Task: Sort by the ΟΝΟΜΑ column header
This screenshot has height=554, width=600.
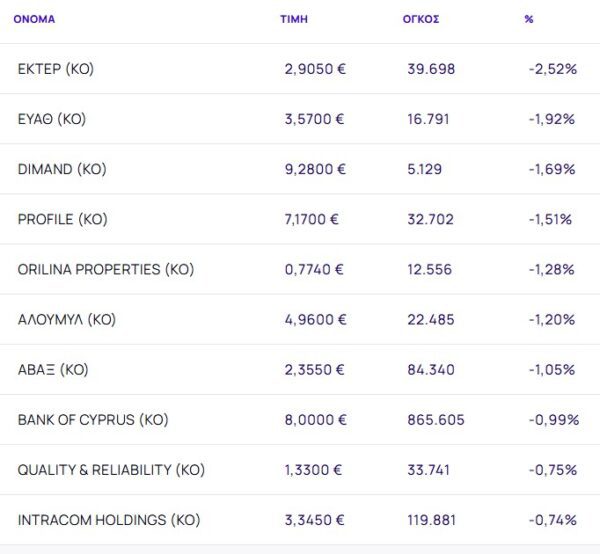Action: pos(34,19)
